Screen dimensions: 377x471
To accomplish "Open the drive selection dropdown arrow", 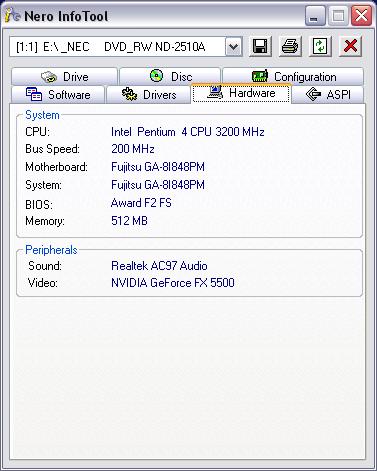I will point(234,47).
